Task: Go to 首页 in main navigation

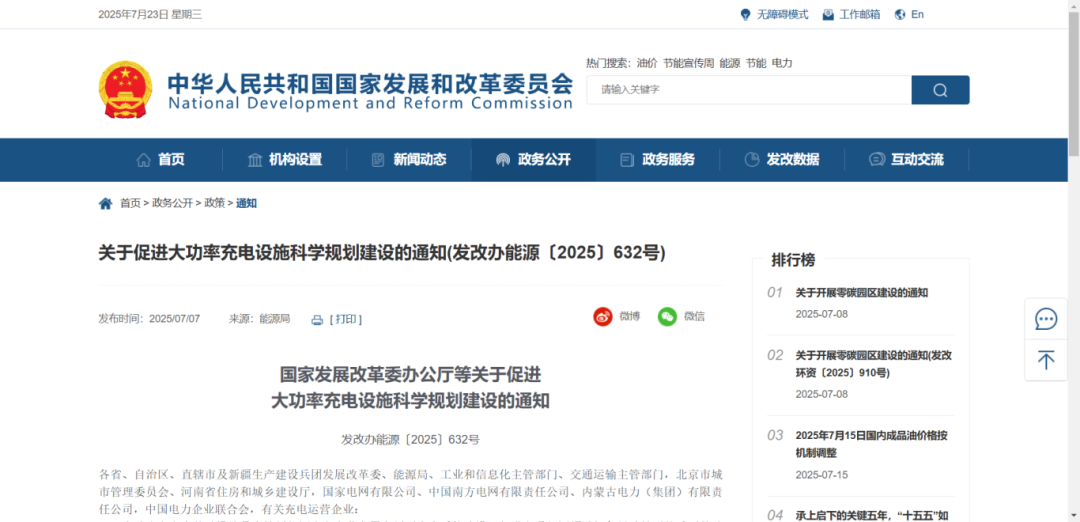Action: click(x=160, y=160)
